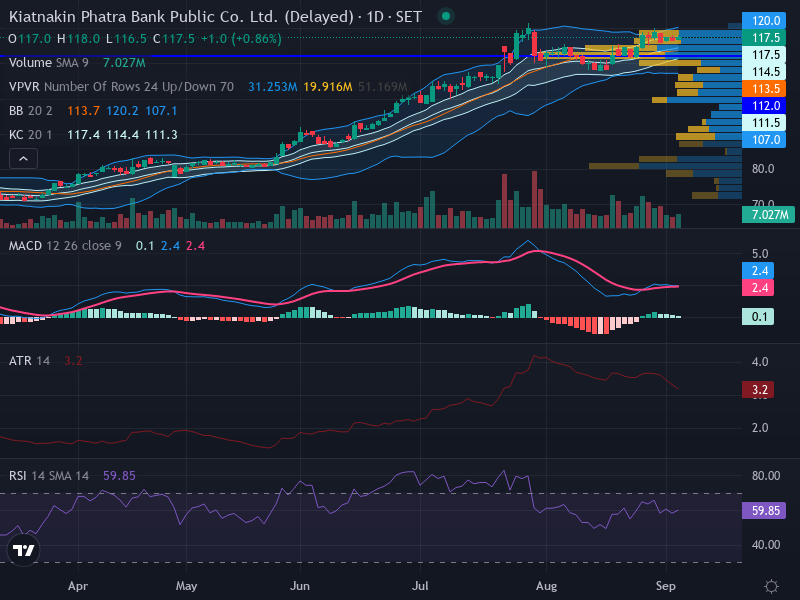The image size is (800, 600).
Task: Select the KC 20 1 indicator label
Action: click(30, 135)
